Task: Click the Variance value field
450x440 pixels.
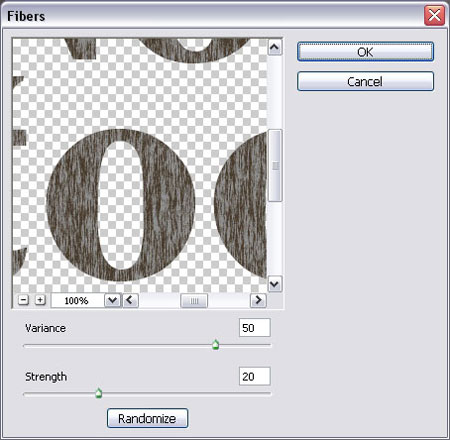Action: click(x=255, y=328)
